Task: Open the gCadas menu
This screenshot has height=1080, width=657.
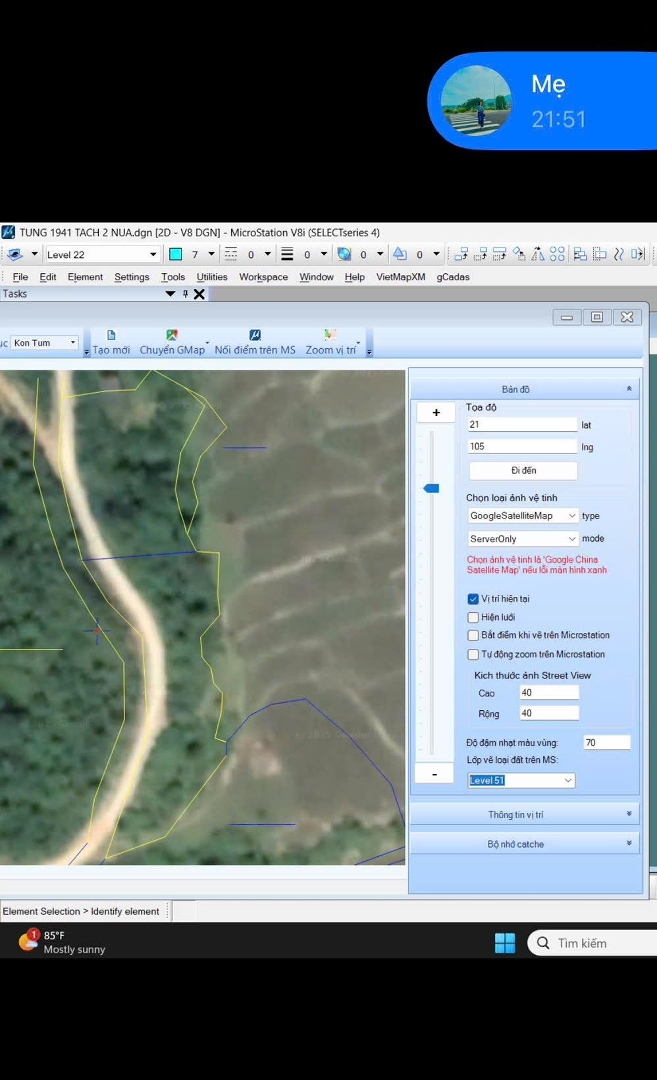Action: (x=453, y=277)
